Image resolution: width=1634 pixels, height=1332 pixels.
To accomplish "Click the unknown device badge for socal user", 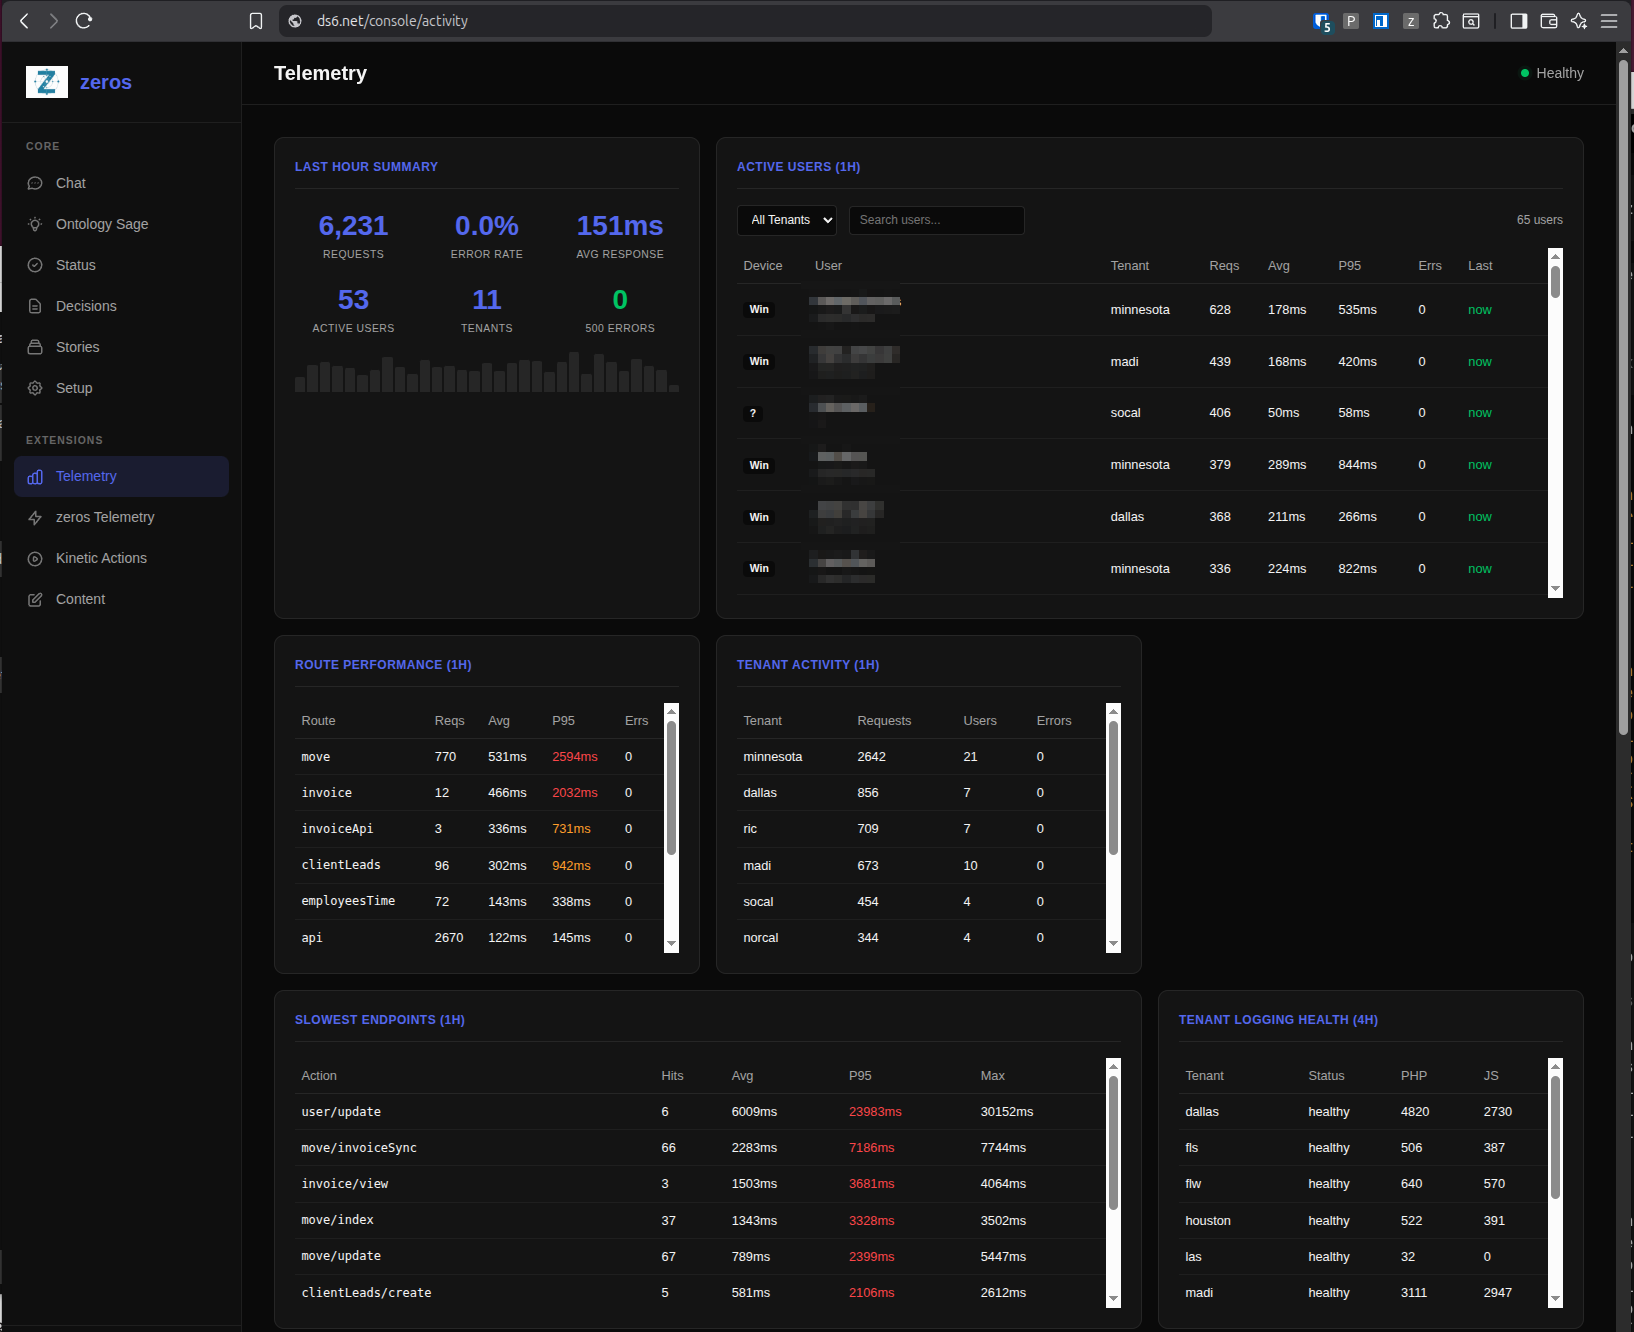I will [x=752, y=413].
